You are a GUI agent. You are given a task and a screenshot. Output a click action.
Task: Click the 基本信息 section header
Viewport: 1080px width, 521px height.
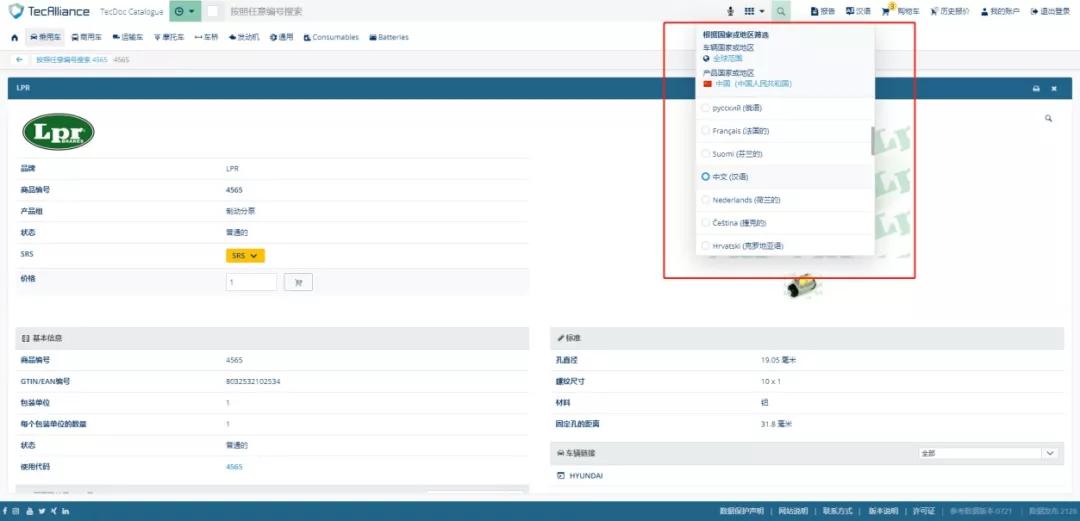click(x=272, y=338)
